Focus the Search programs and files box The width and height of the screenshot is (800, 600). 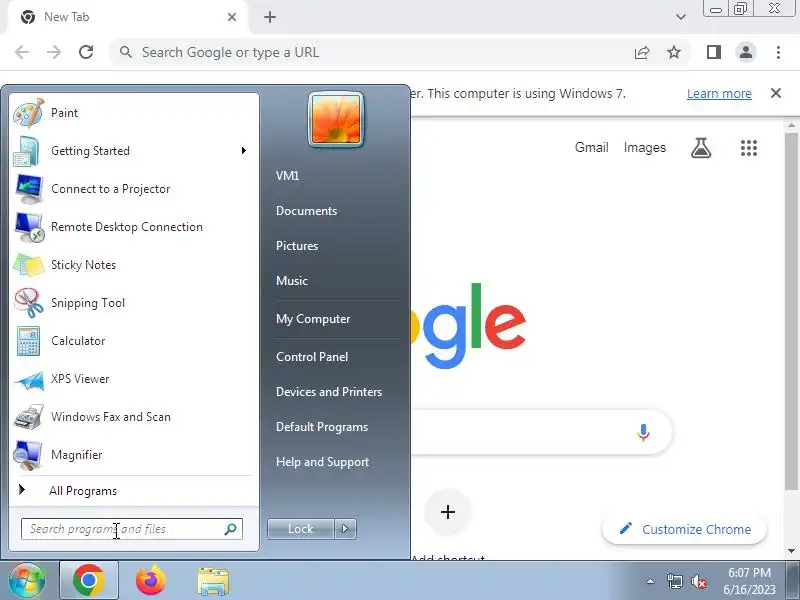pyautogui.click(x=132, y=529)
